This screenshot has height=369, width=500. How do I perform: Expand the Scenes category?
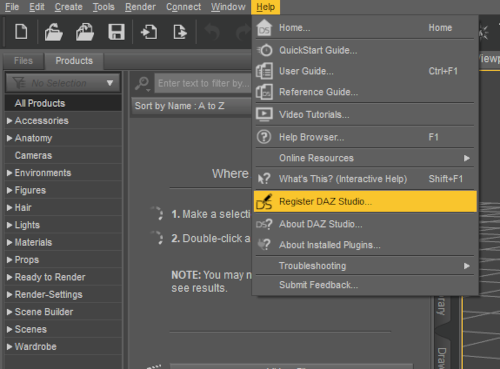pos(9,329)
